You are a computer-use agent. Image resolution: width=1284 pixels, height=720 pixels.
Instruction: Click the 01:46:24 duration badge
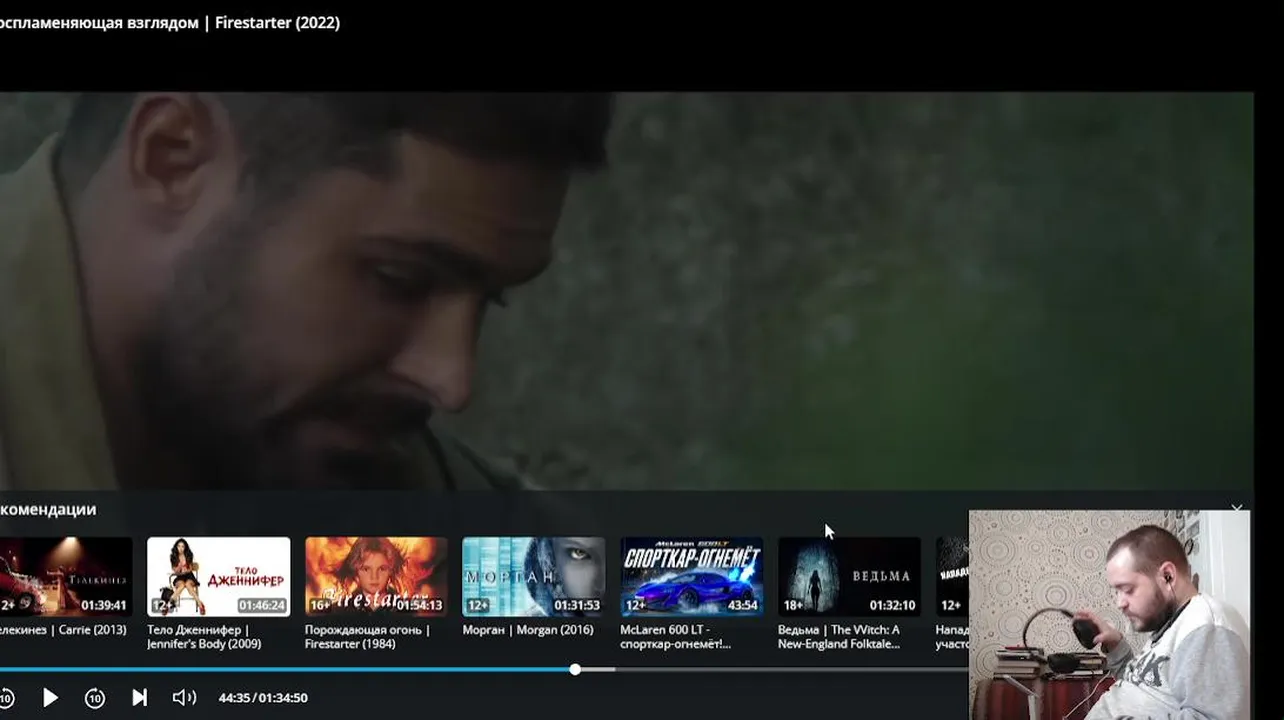pyautogui.click(x=262, y=605)
